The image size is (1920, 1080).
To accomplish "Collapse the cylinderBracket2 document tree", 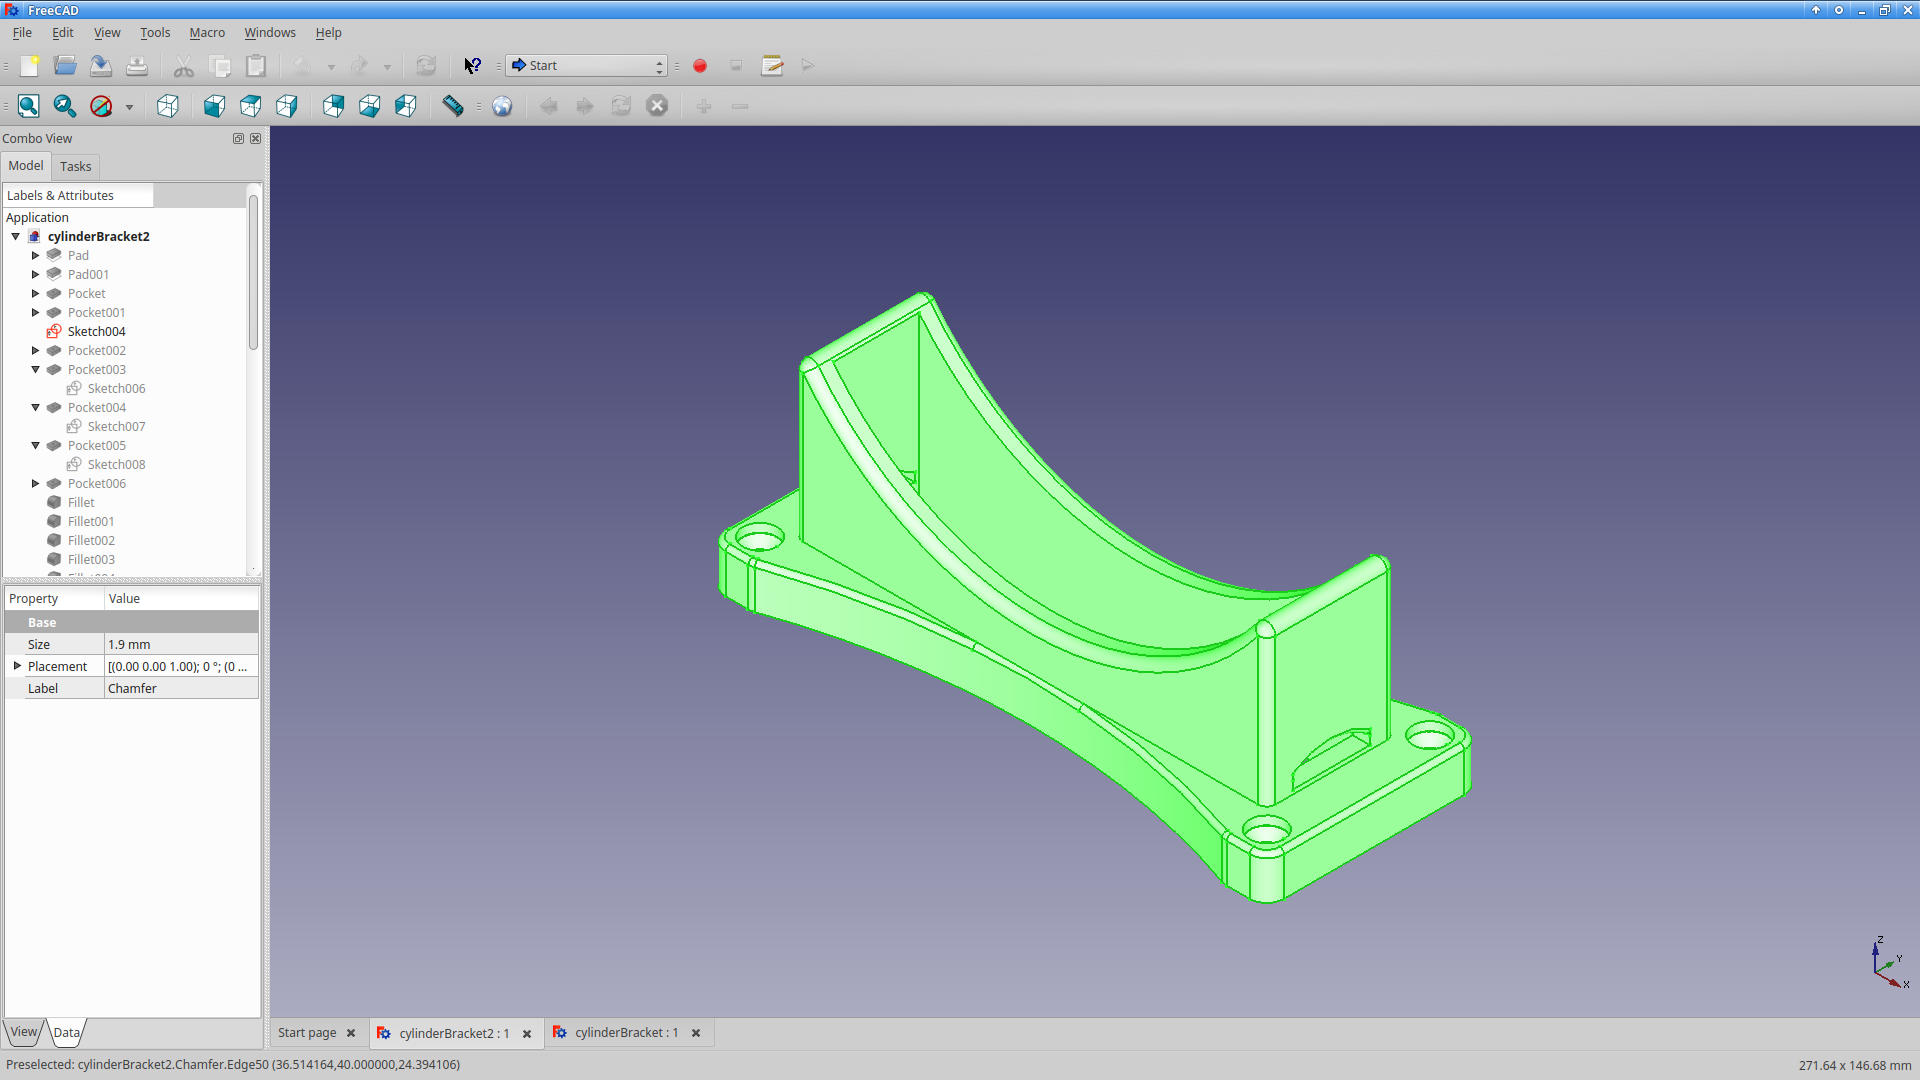I will [16, 237].
